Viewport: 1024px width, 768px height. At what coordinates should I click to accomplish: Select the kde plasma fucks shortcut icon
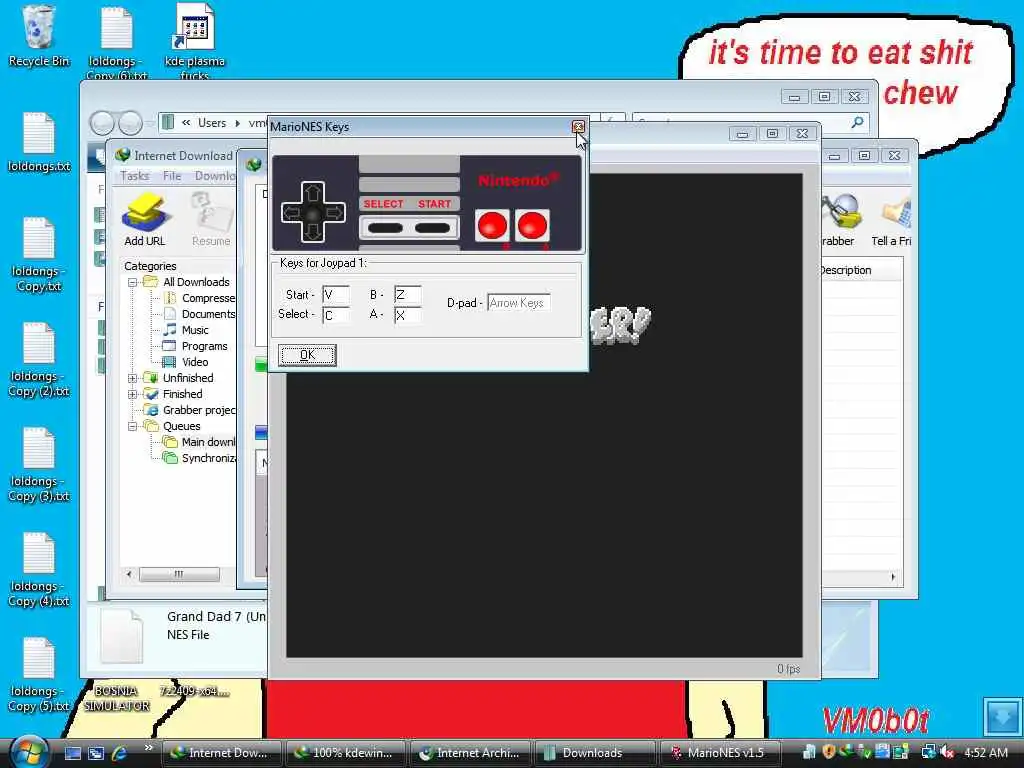coord(195,42)
